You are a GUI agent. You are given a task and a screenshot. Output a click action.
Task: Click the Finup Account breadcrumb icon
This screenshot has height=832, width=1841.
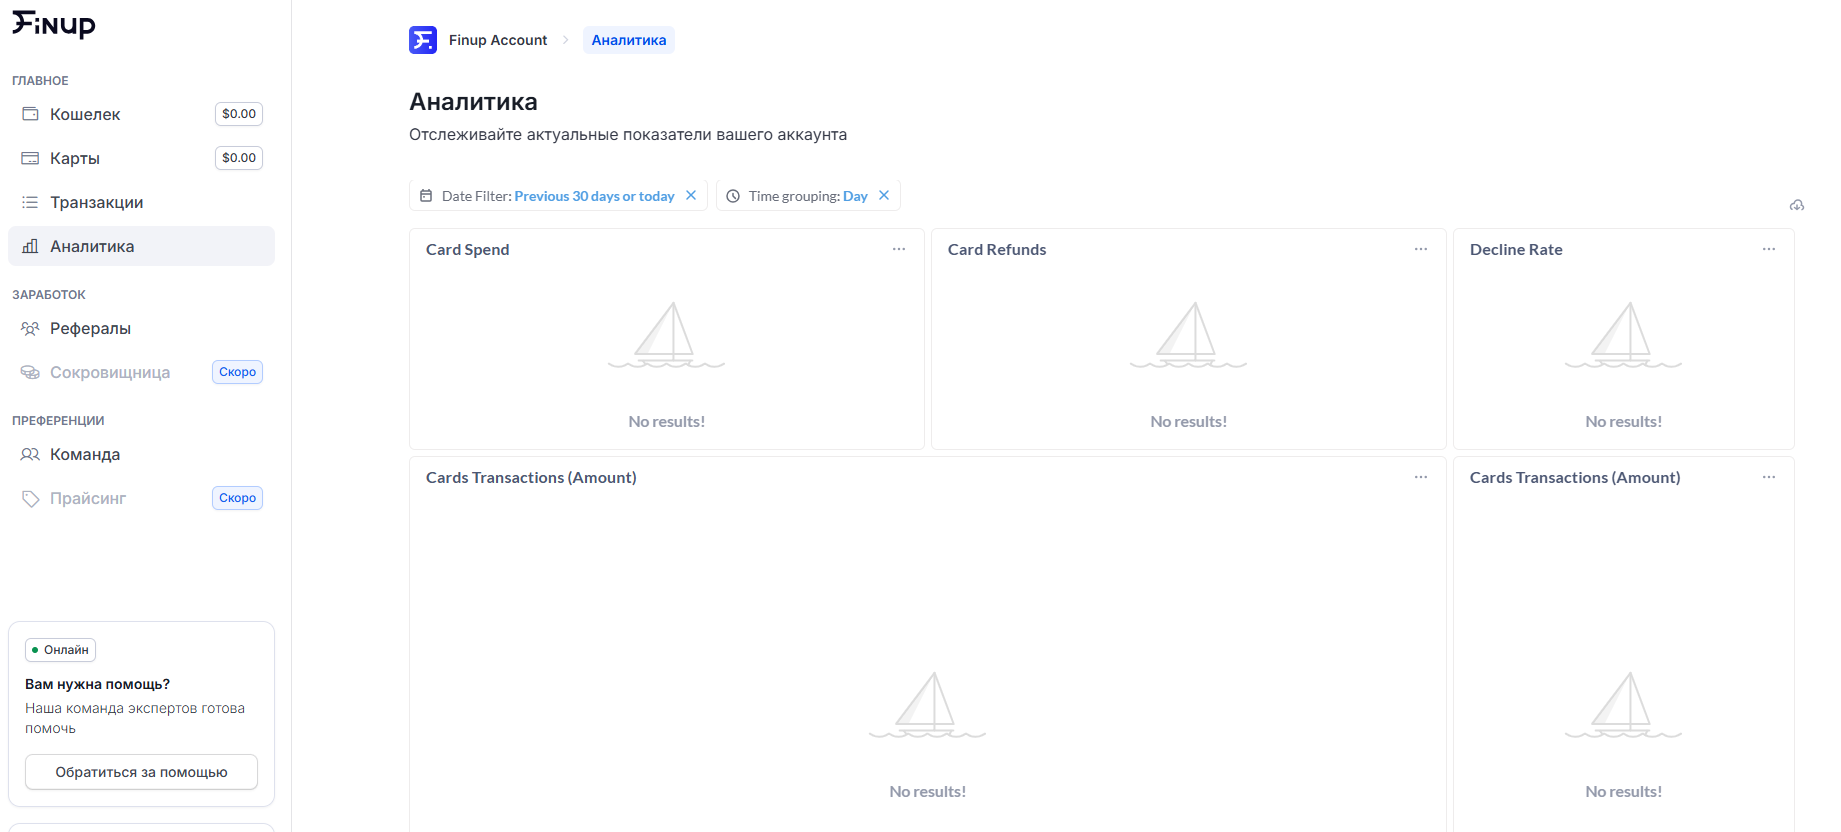[x=423, y=40]
